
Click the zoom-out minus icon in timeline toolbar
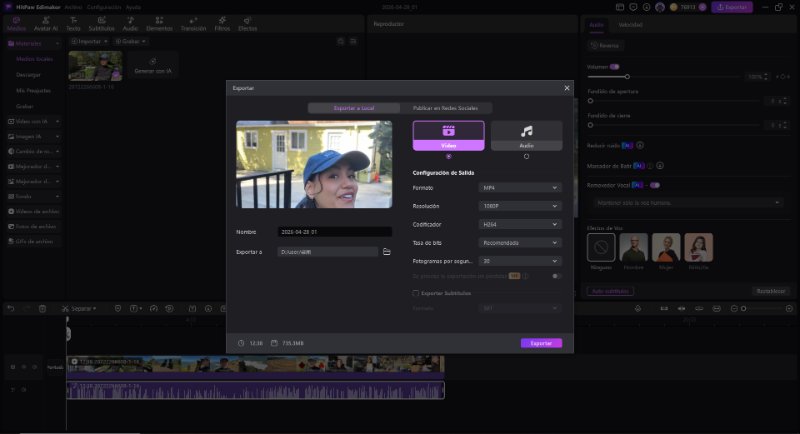click(x=734, y=309)
